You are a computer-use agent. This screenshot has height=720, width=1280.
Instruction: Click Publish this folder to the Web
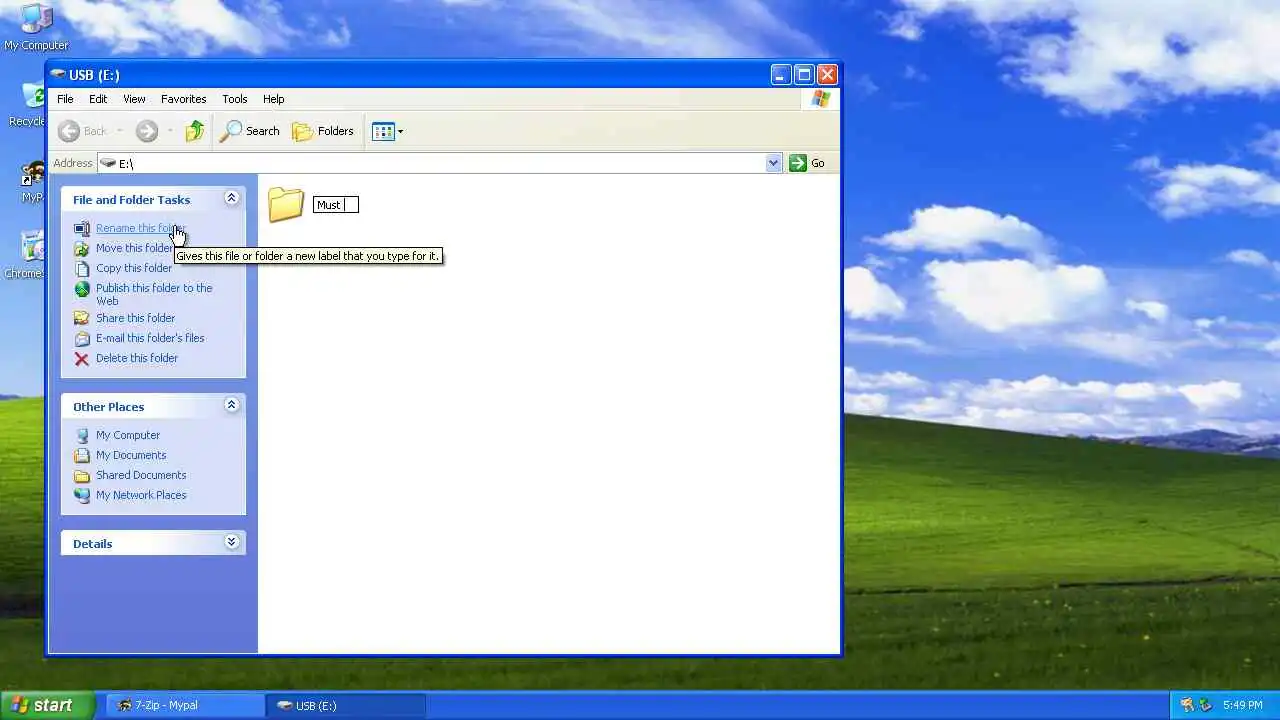click(x=154, y=294)
